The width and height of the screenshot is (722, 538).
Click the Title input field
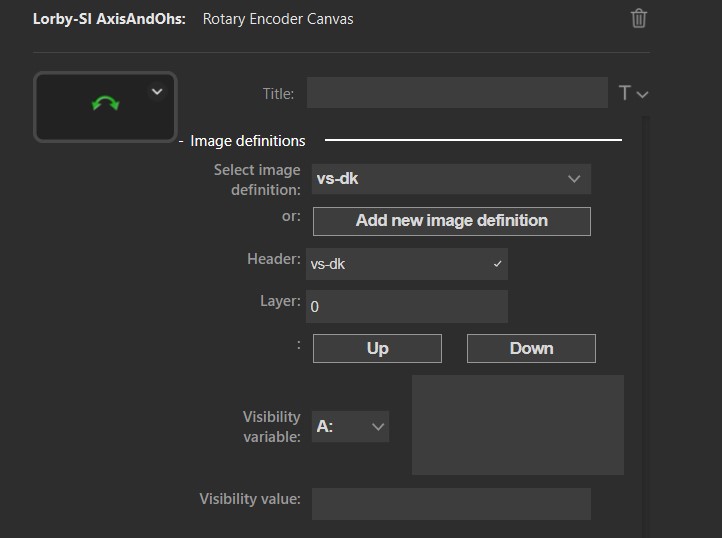(x=457, y=93)
